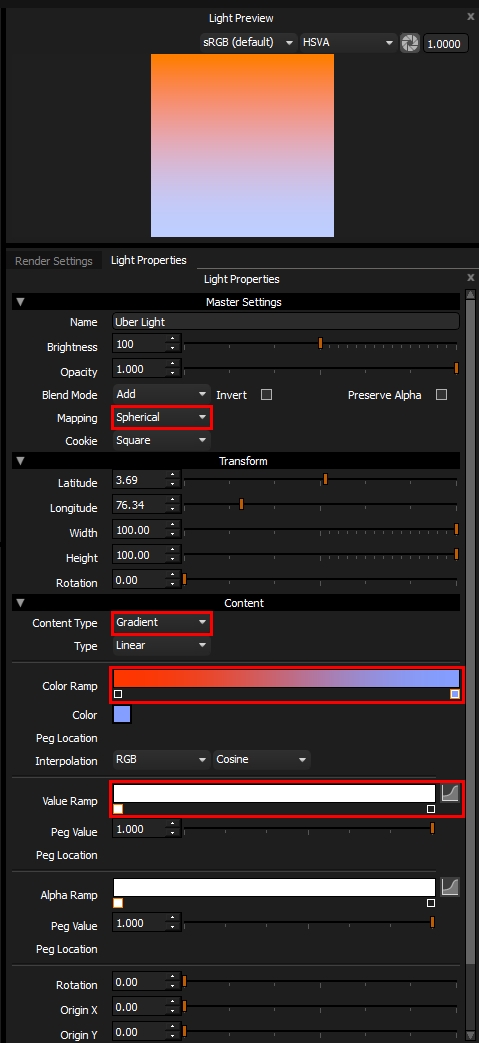Open the HSVA channel dropdown
This screenshot has height=1043, width=479.
click(x=349, y=43)
